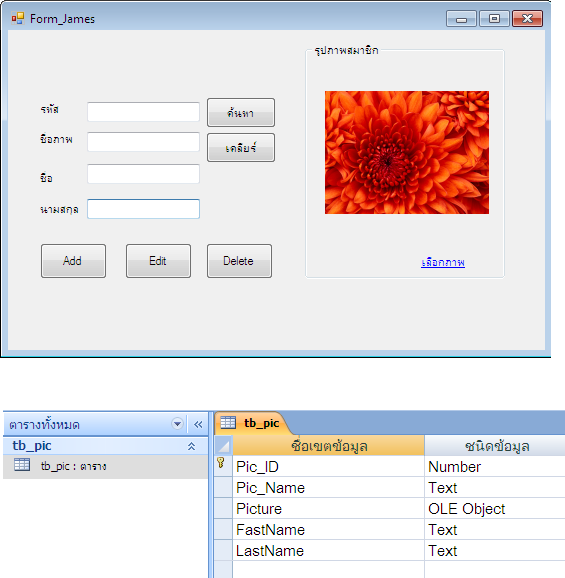Image resolution: width=565 pixels, height=578 pixels.
Task: Click the นามสกุล last name field
Action: pyautogui.click(x=143, y=209)
